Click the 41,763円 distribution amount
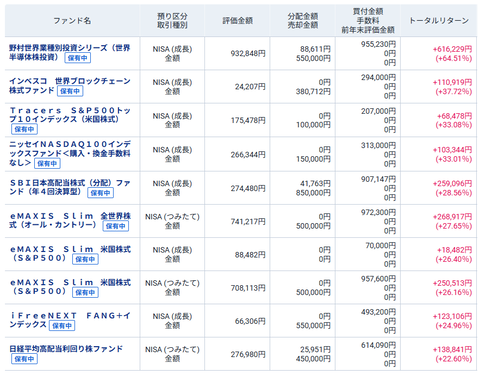The image size is (480, 375). coord(315,183)
